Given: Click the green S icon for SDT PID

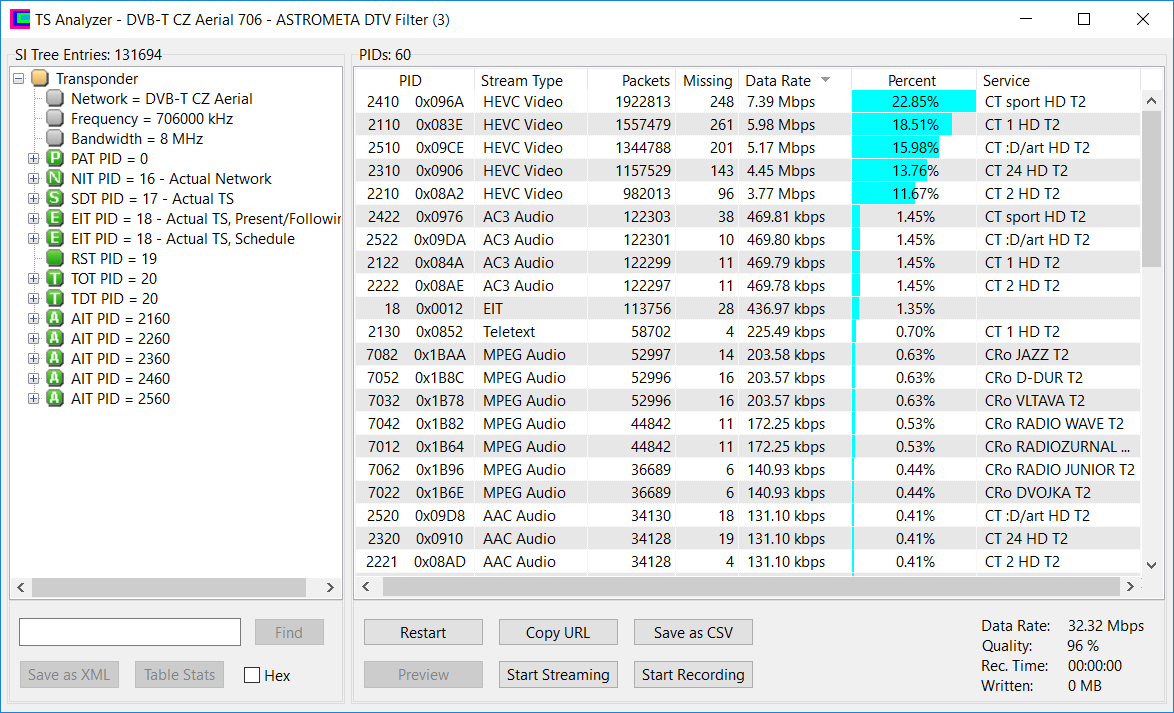Looking at the screenshot, I should [x=55, y=199].
